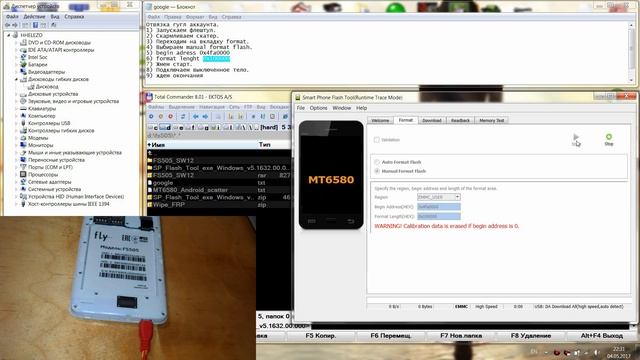Open Device Manager Действие menu
Image resolution: width=640 pixels, height=360 pixels.
click(34, 17)
